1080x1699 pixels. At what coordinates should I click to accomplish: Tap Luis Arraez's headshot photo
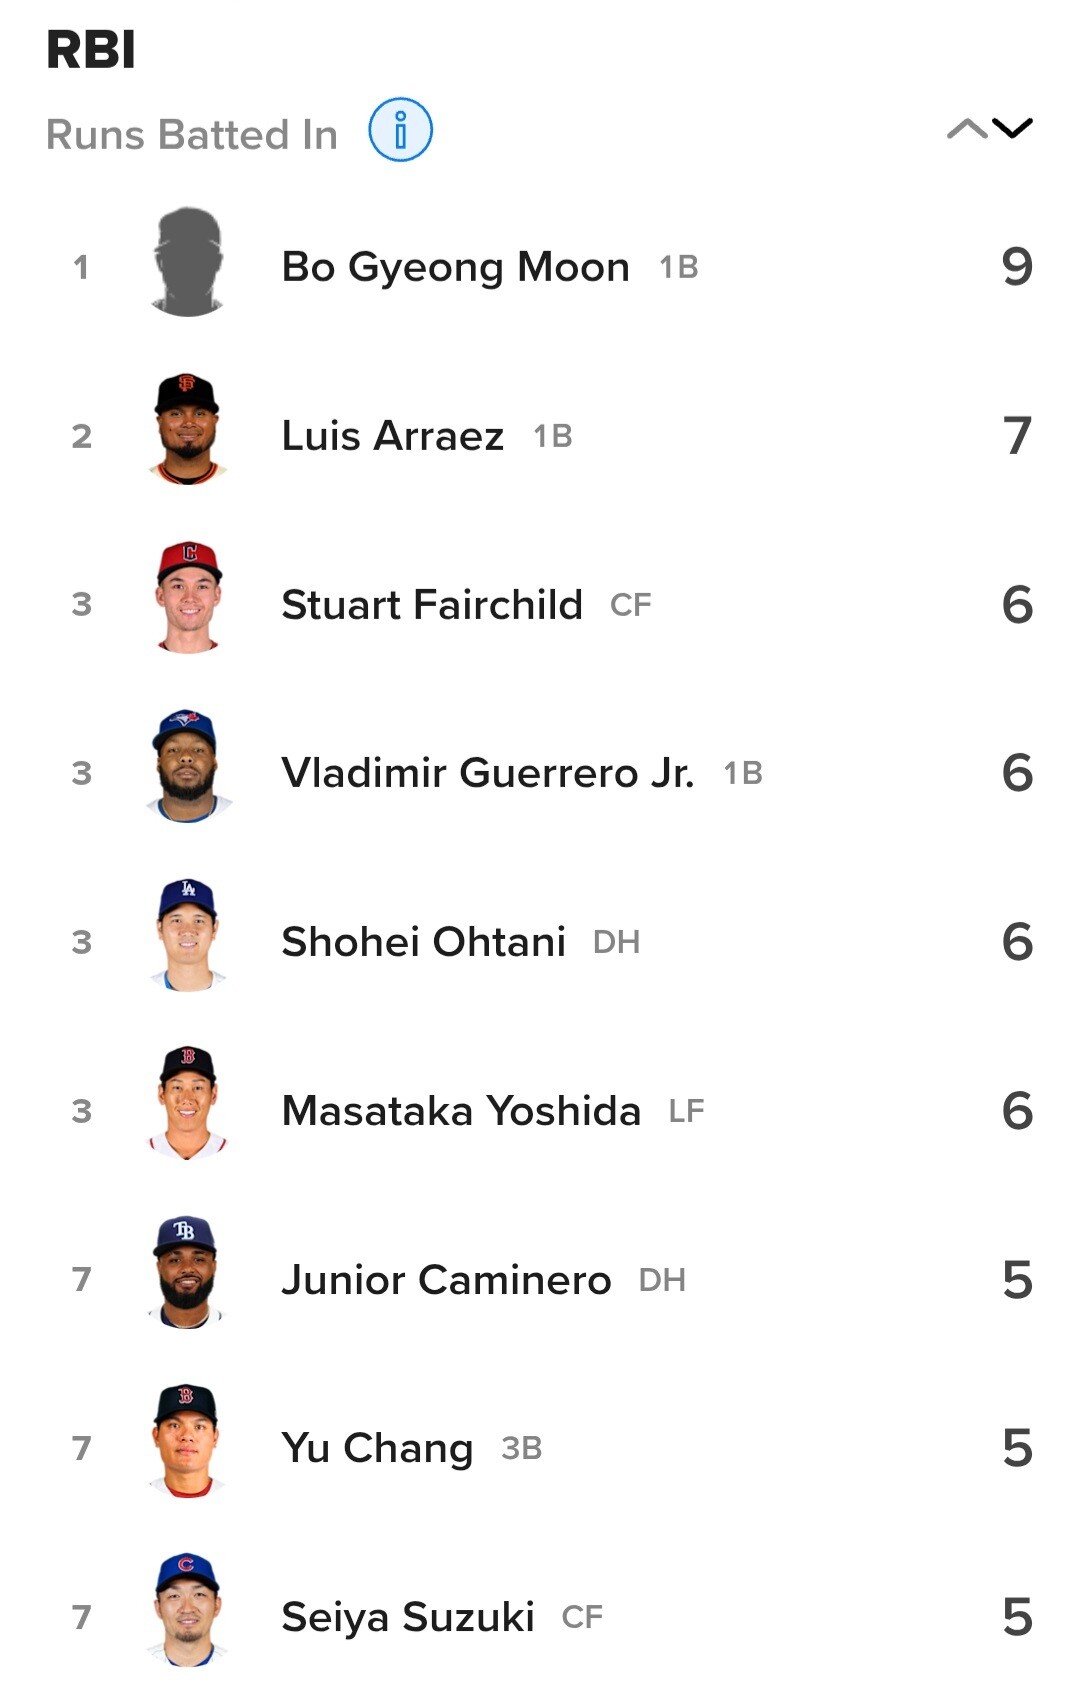click(x=188, y=430)
